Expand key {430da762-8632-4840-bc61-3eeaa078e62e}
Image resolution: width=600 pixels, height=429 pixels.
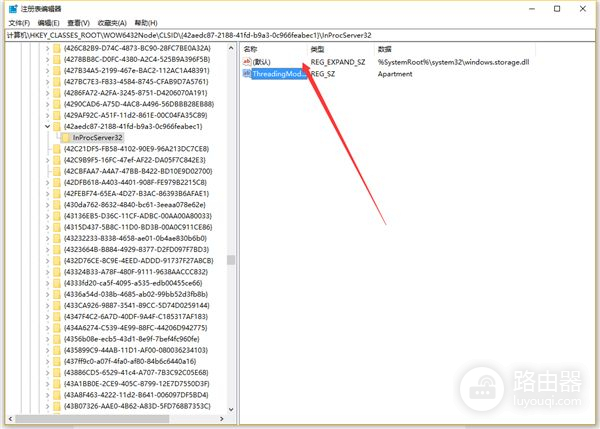pyautogui.click(x=47, y=205)
